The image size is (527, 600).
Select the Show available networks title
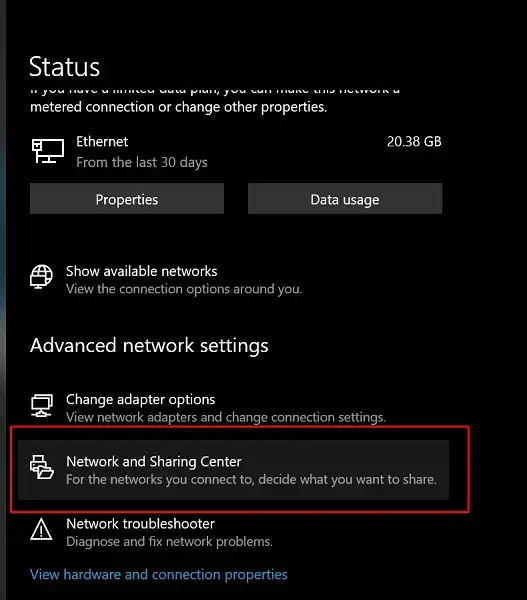(x=142, y=271)
